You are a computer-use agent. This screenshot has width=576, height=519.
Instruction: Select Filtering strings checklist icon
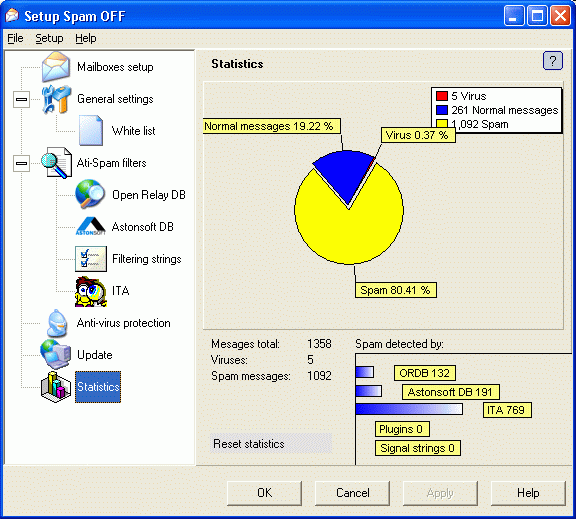(91, 259)
